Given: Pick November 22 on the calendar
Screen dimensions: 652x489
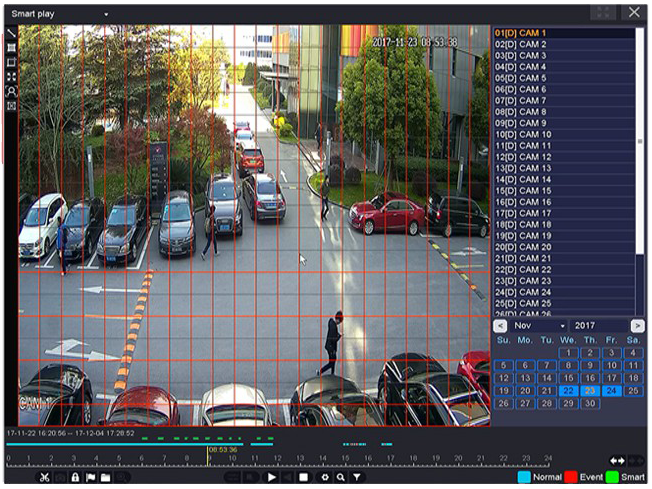Looking at the screenshot, I should click(568, 391).
